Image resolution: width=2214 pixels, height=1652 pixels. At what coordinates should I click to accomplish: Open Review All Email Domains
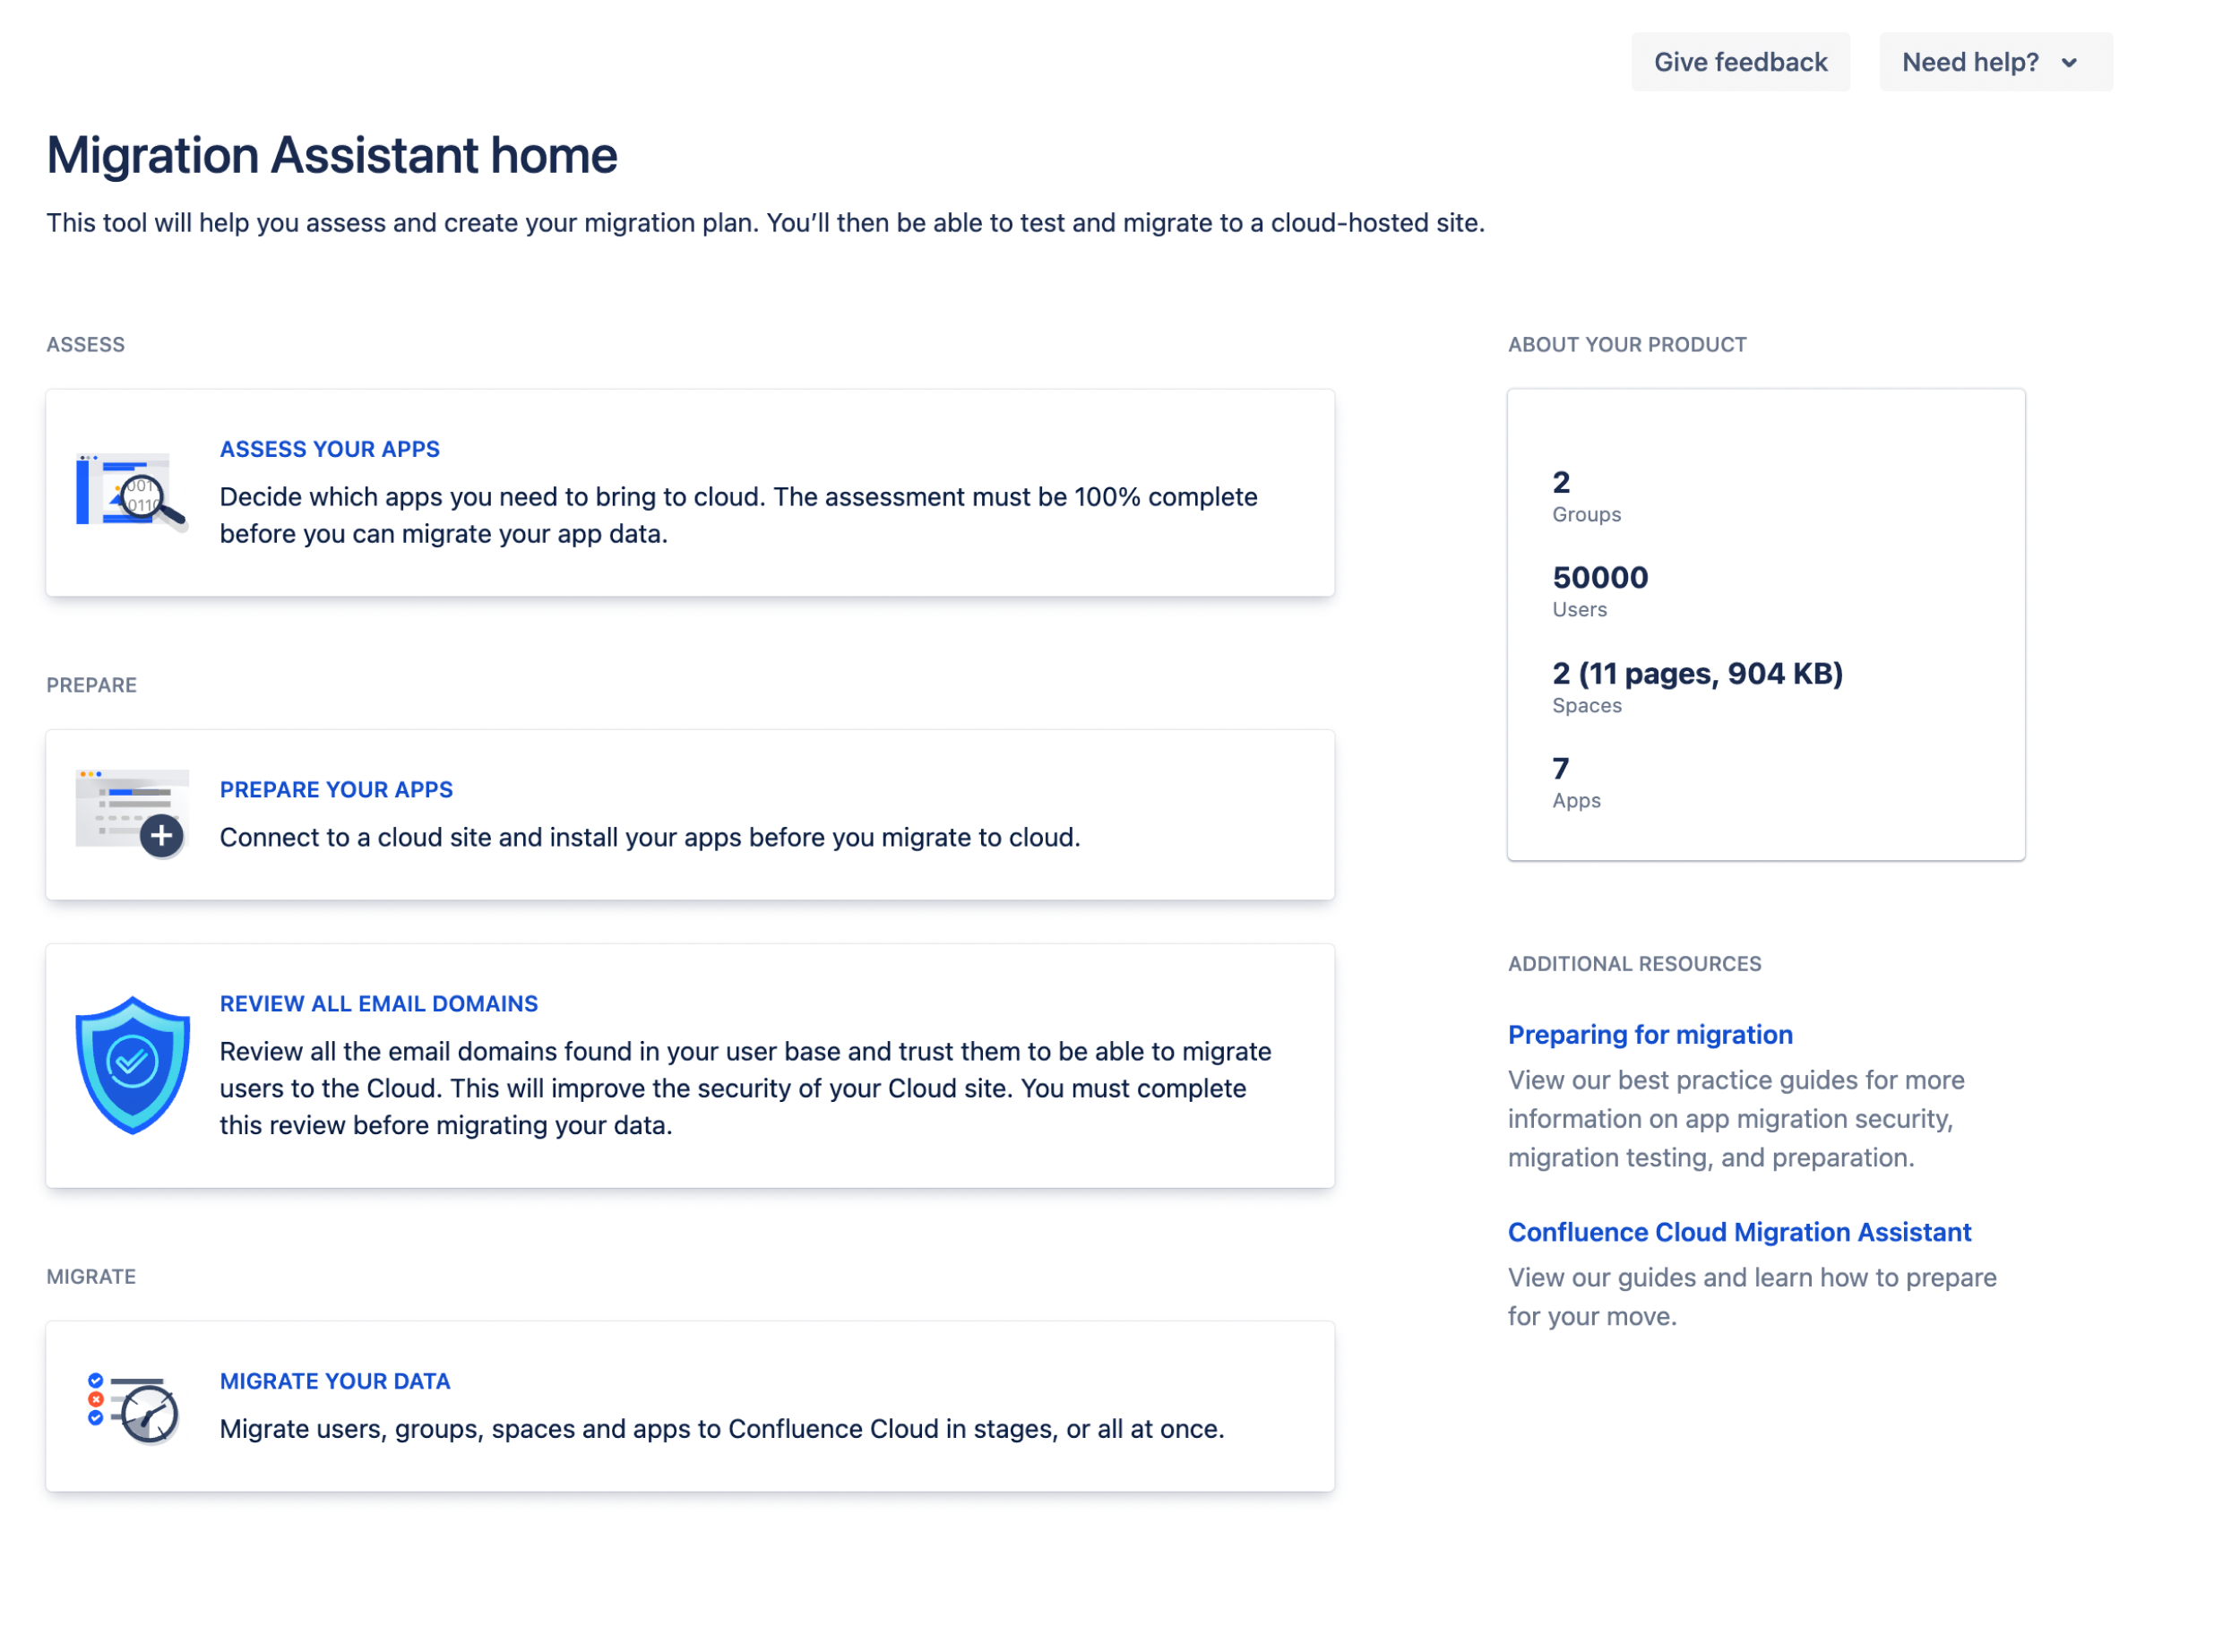378,1003
